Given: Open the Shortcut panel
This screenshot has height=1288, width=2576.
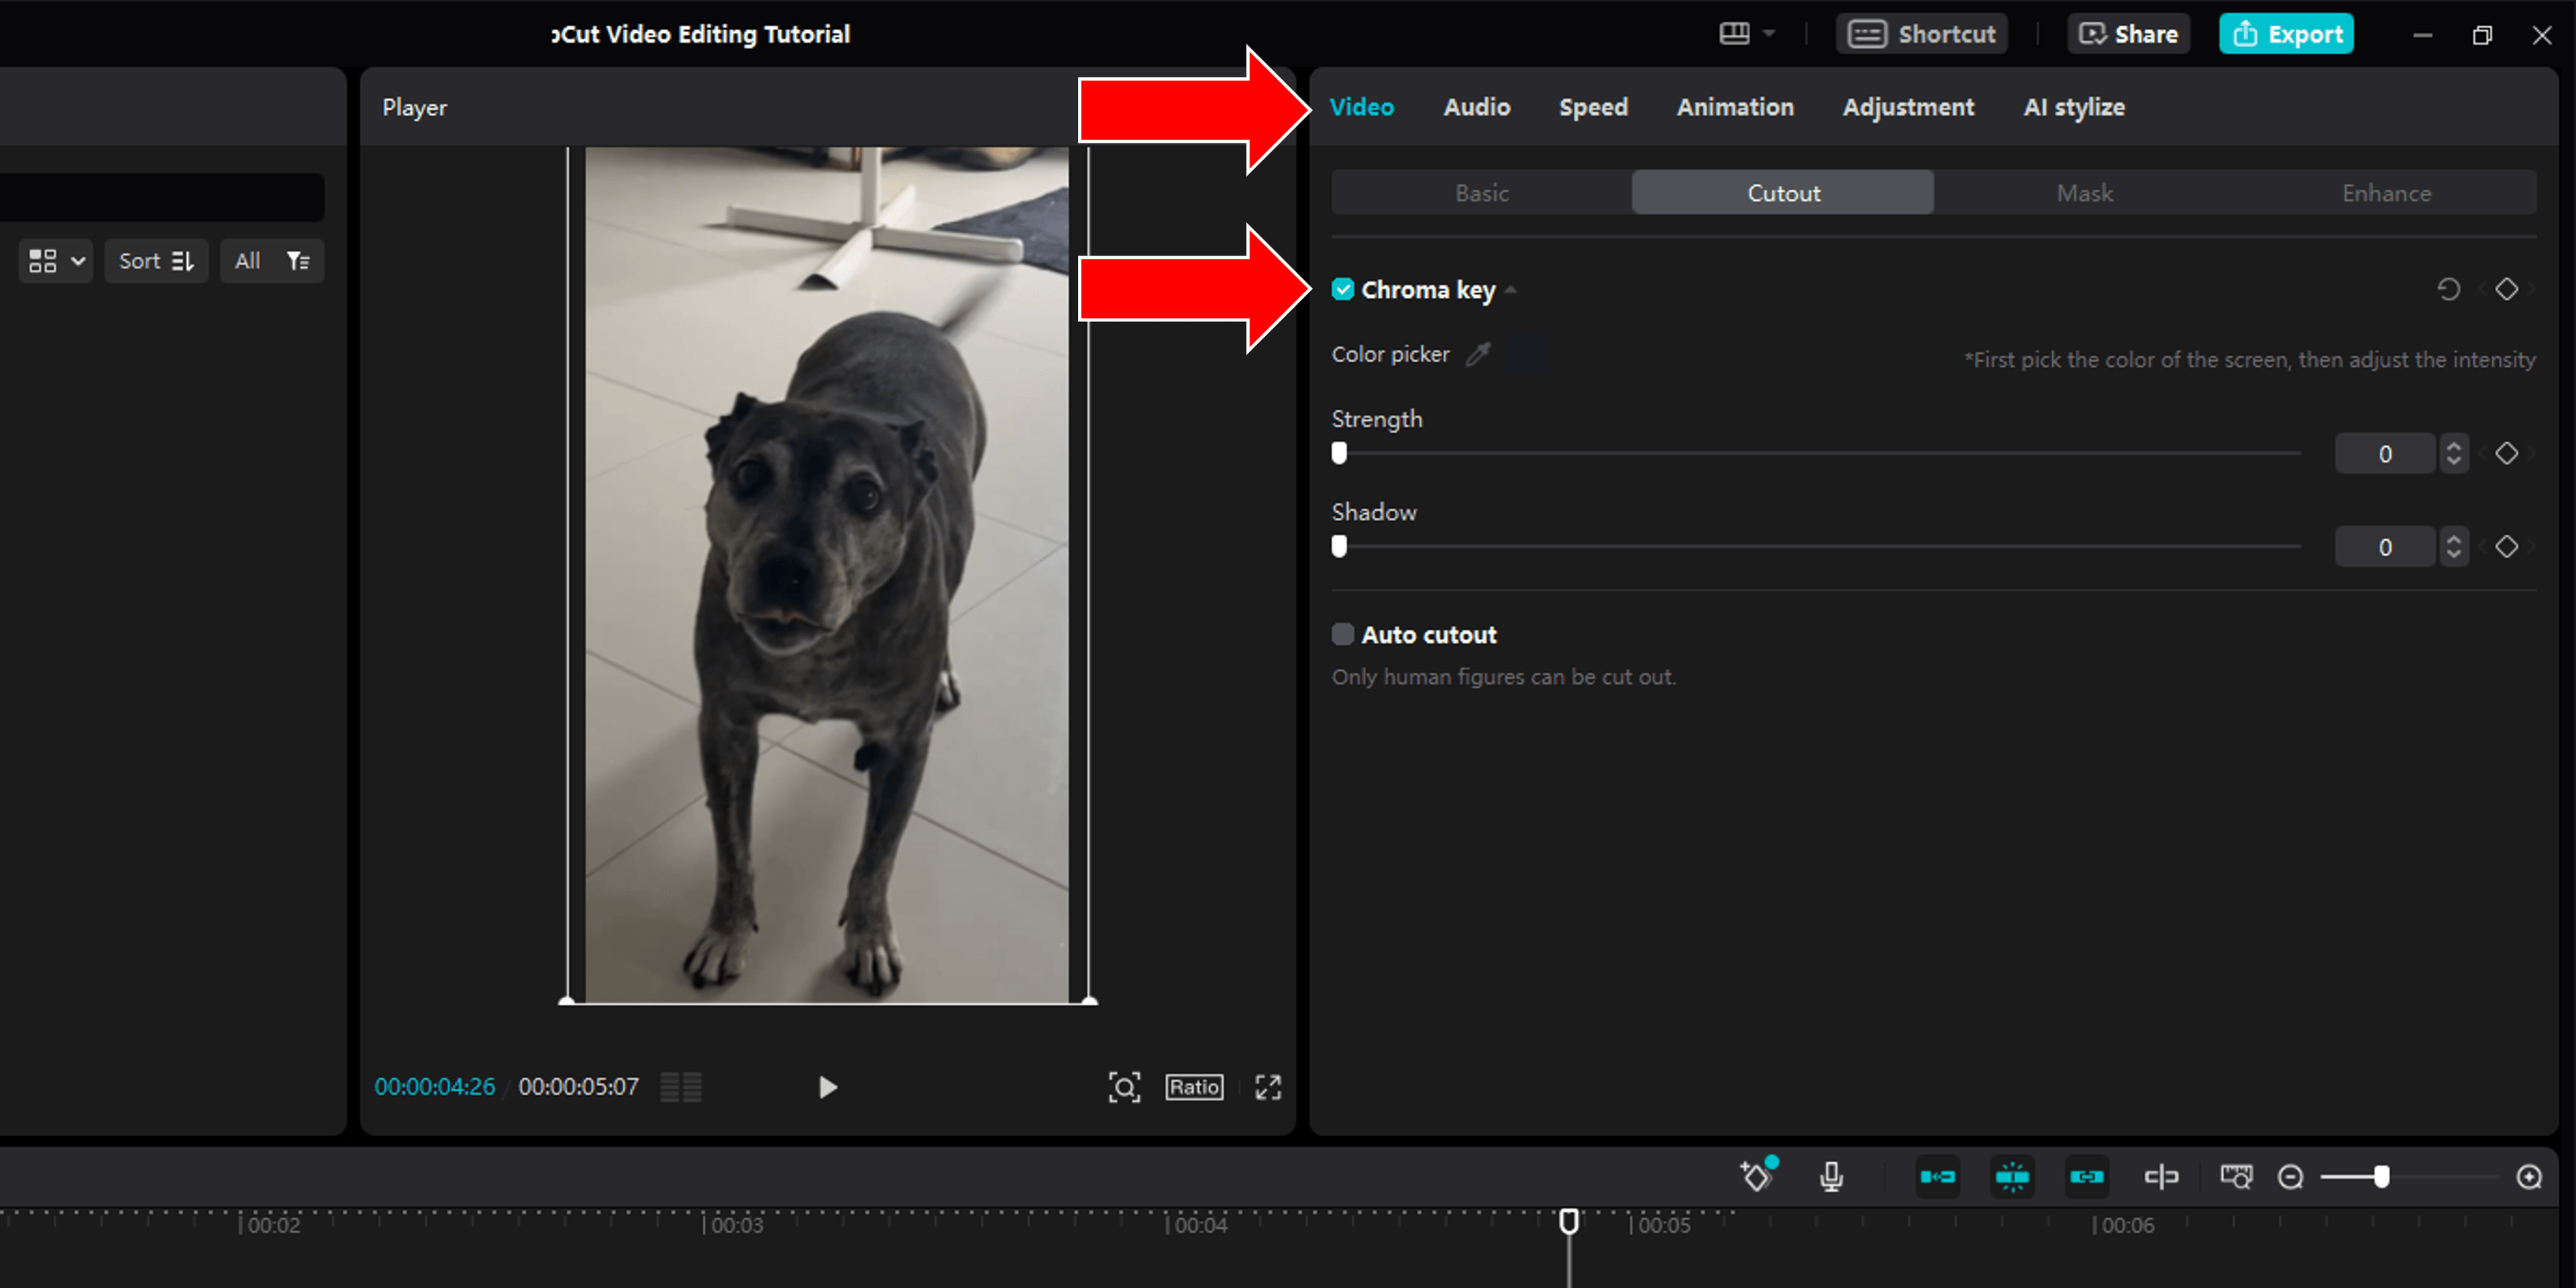Looking at the screenshot, I should tap(1921, 34).
